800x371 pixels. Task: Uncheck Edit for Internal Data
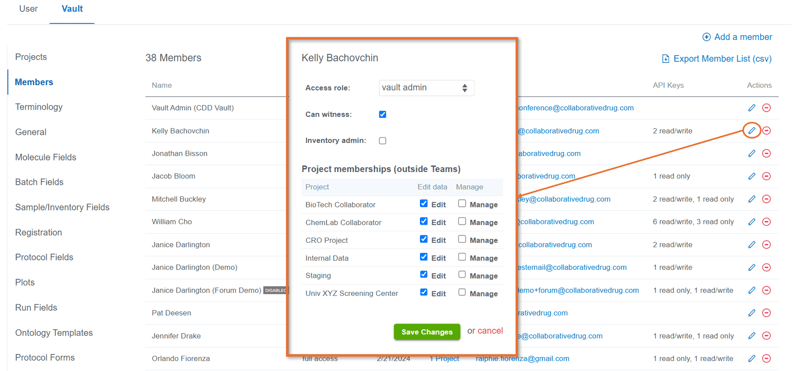click(423, 257)
